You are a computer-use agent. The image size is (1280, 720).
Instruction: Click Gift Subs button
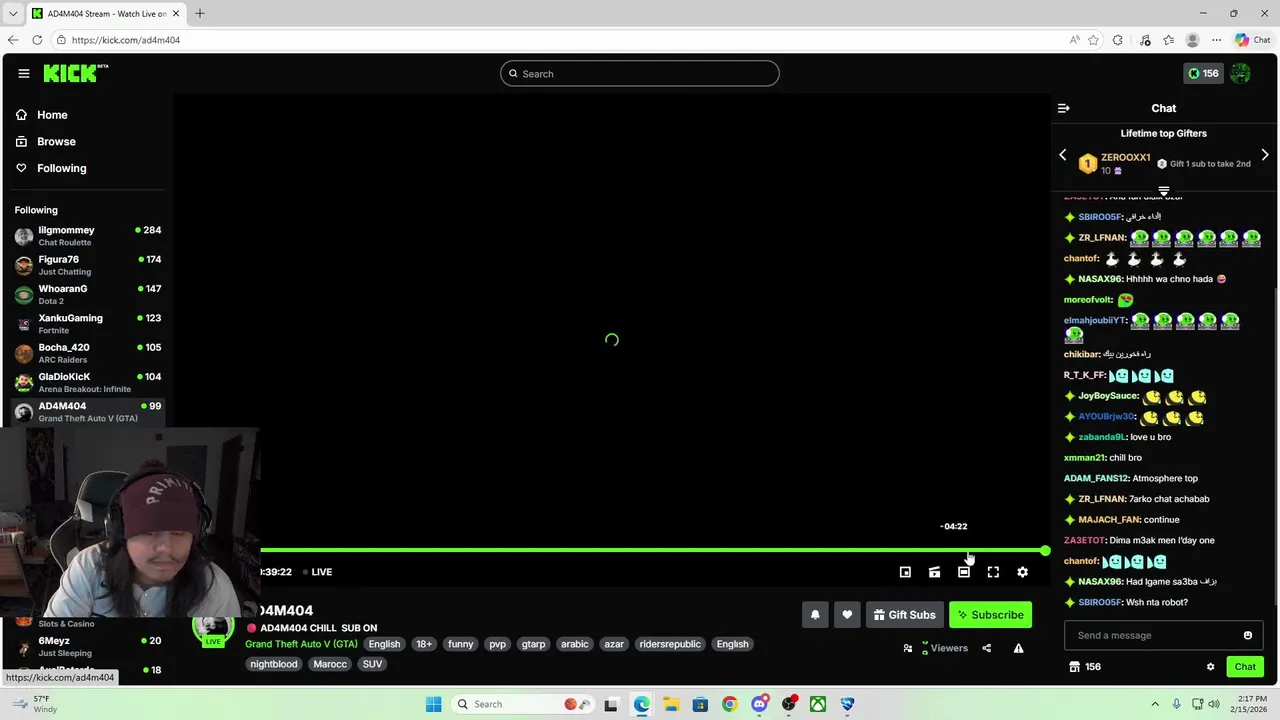coord(904,615)
